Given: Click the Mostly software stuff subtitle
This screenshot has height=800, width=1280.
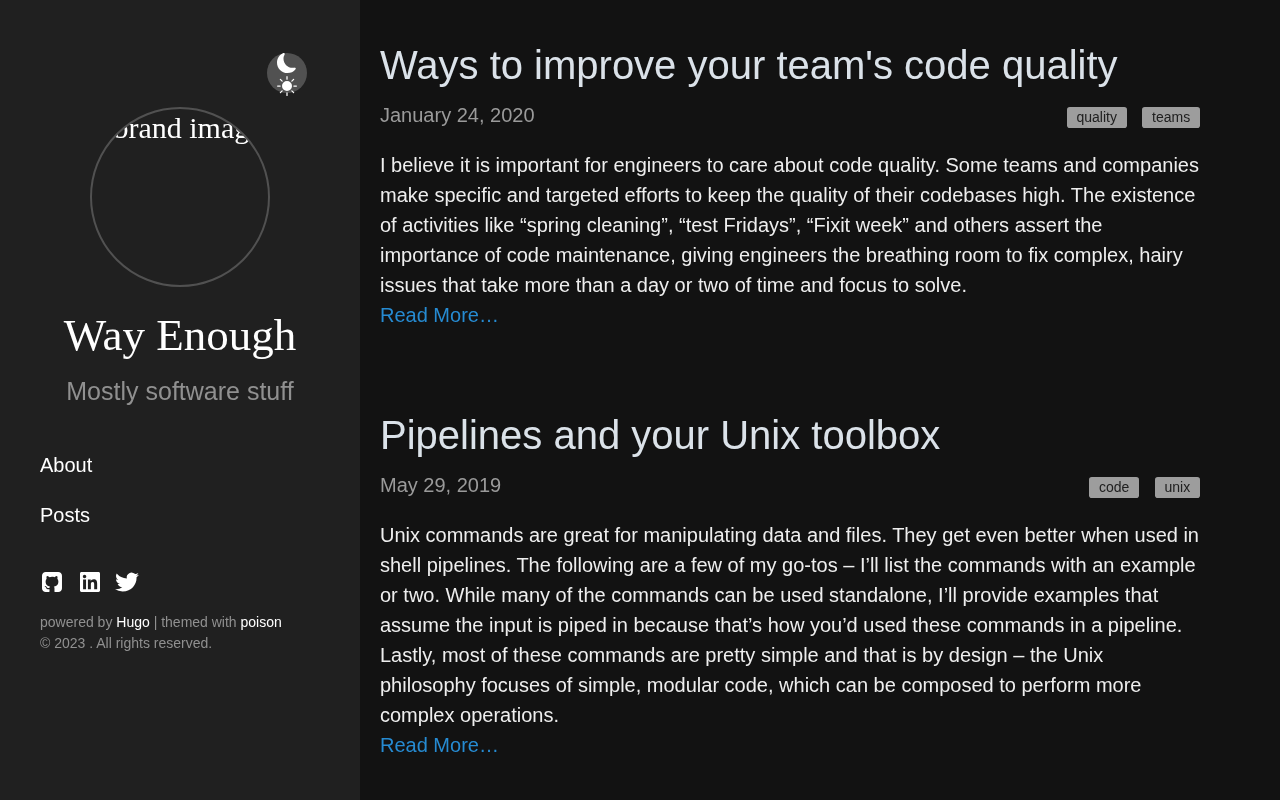Looking at the screenshot, I should [180, 392].
